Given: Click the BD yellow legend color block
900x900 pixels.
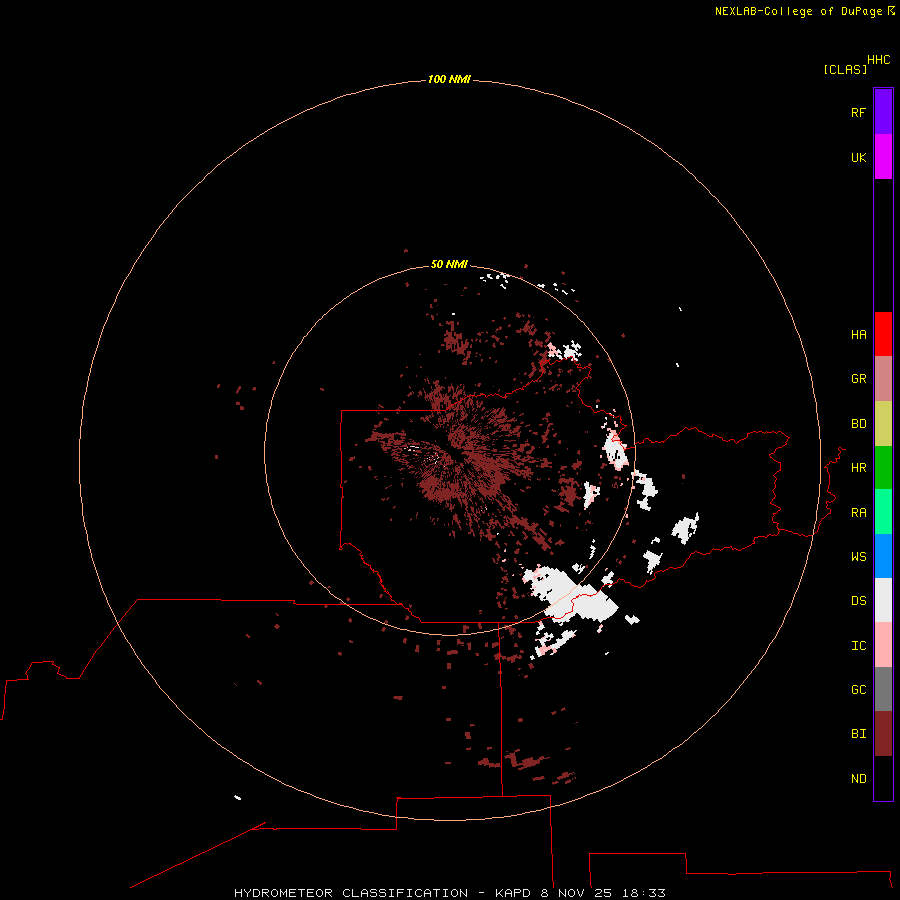Looking at the screenshot, I should [x=883, y=424].
